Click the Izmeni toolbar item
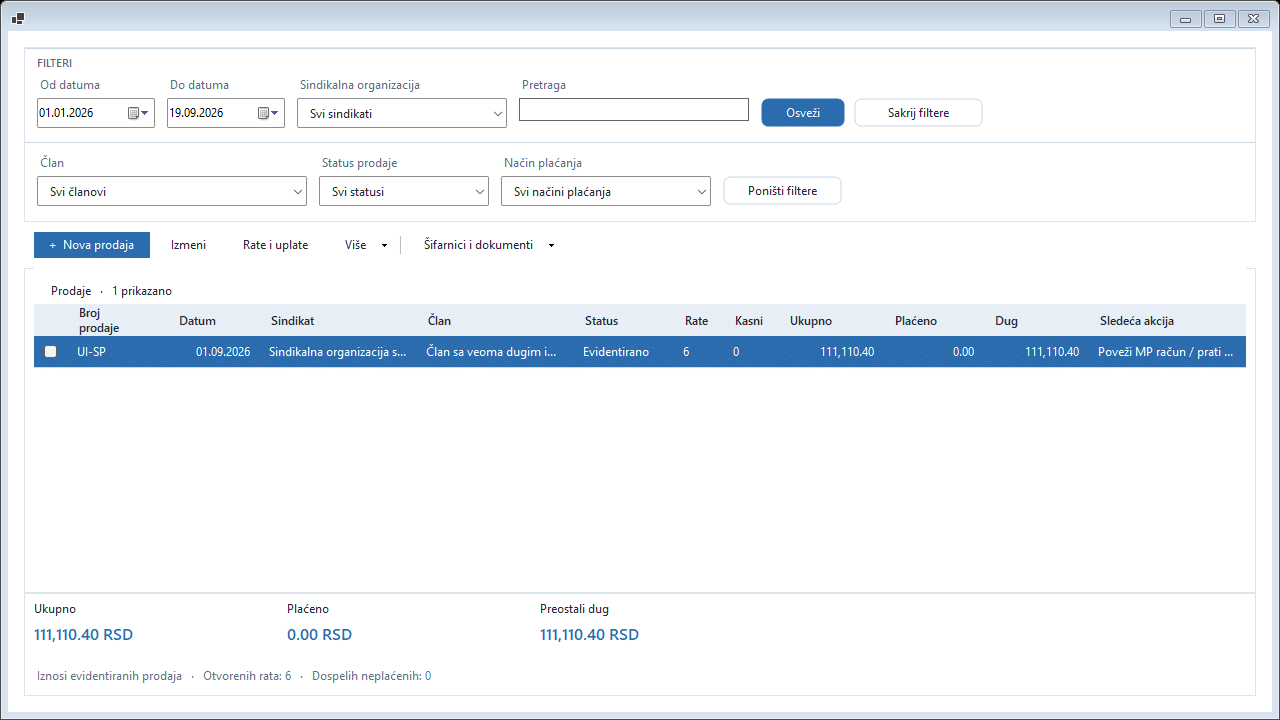 (x=188, y=245)
